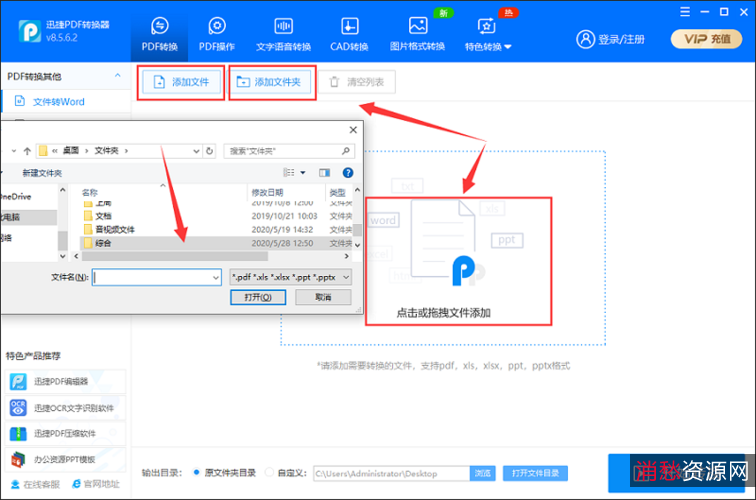Select 自定义 radio button

tap(270, 473)
